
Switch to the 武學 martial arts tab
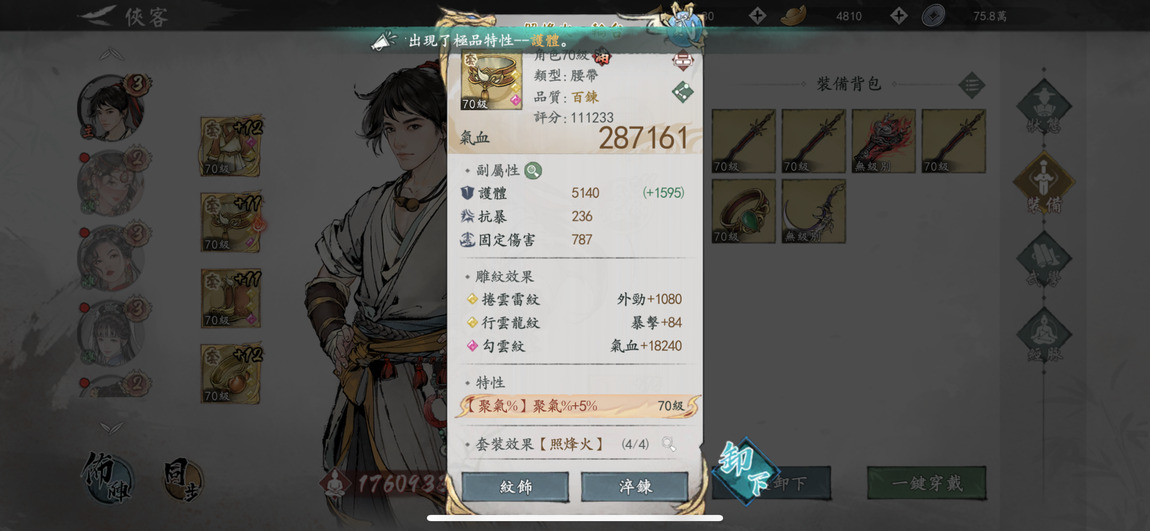tap(1044, 260)
